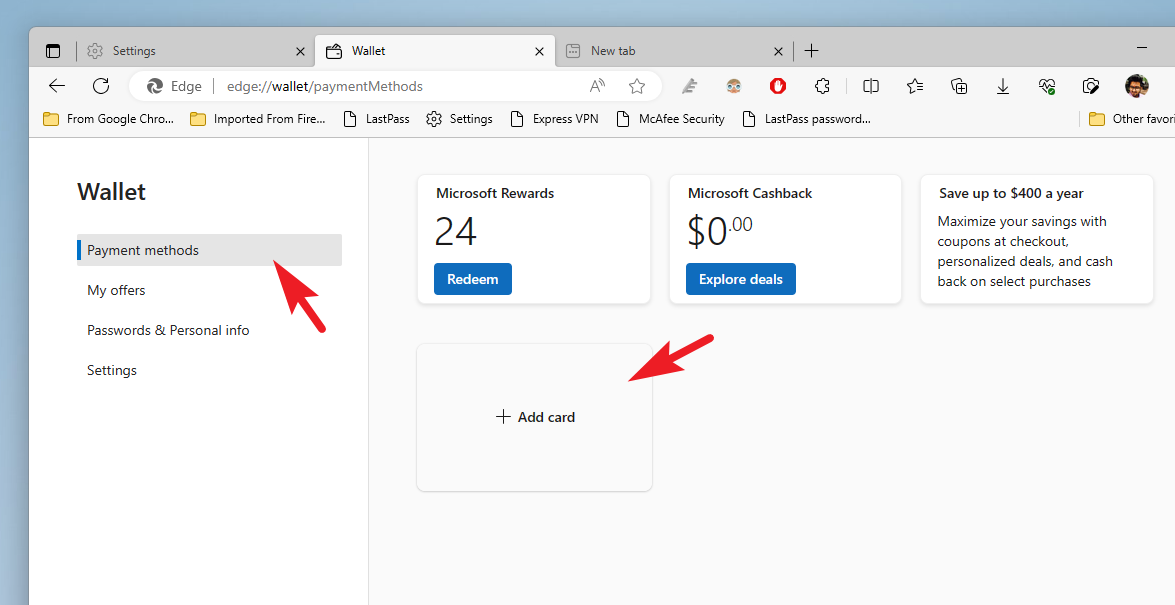Open the Extensions puzzle icon

coord(822,86)
